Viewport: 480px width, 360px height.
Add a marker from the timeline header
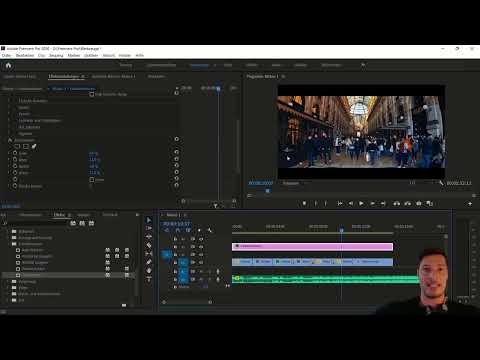pyautogui.click(x=199, y=230)
